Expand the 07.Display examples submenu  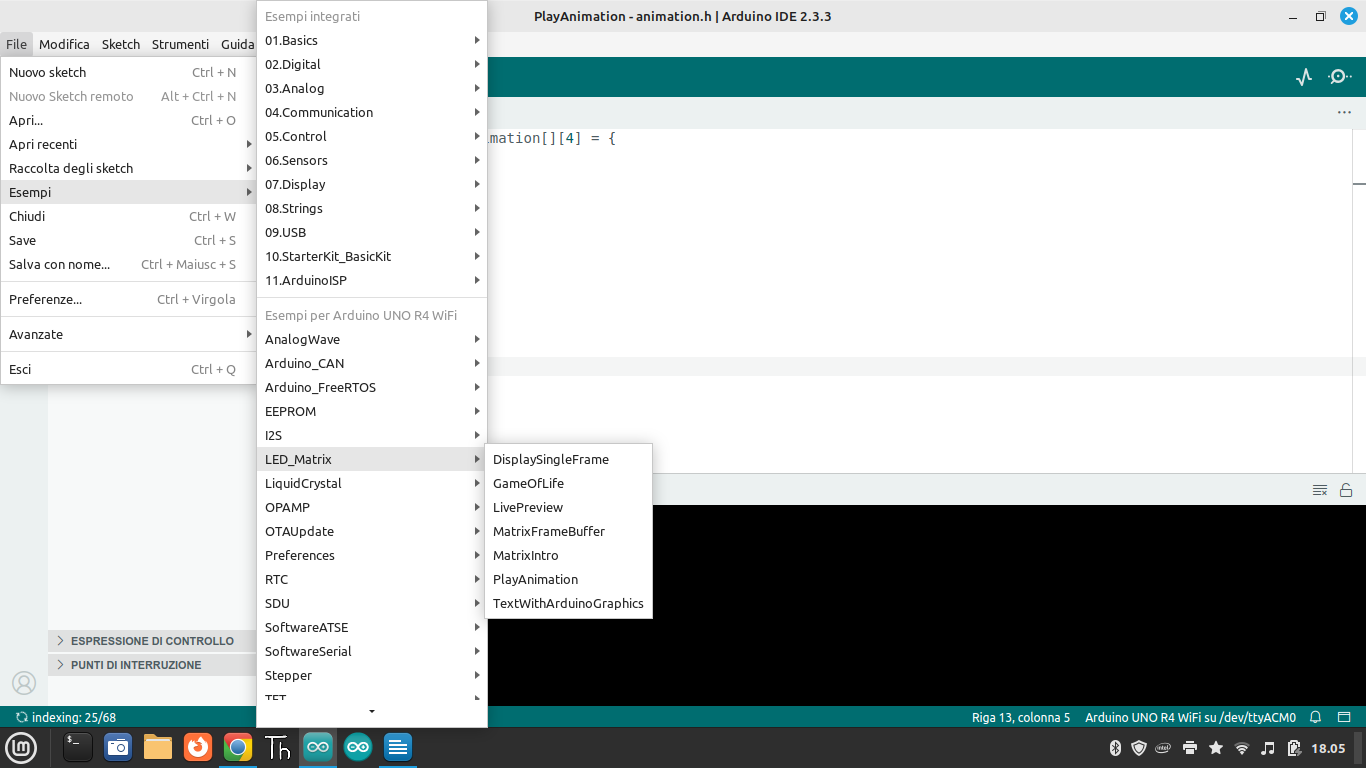coord(372,184)
